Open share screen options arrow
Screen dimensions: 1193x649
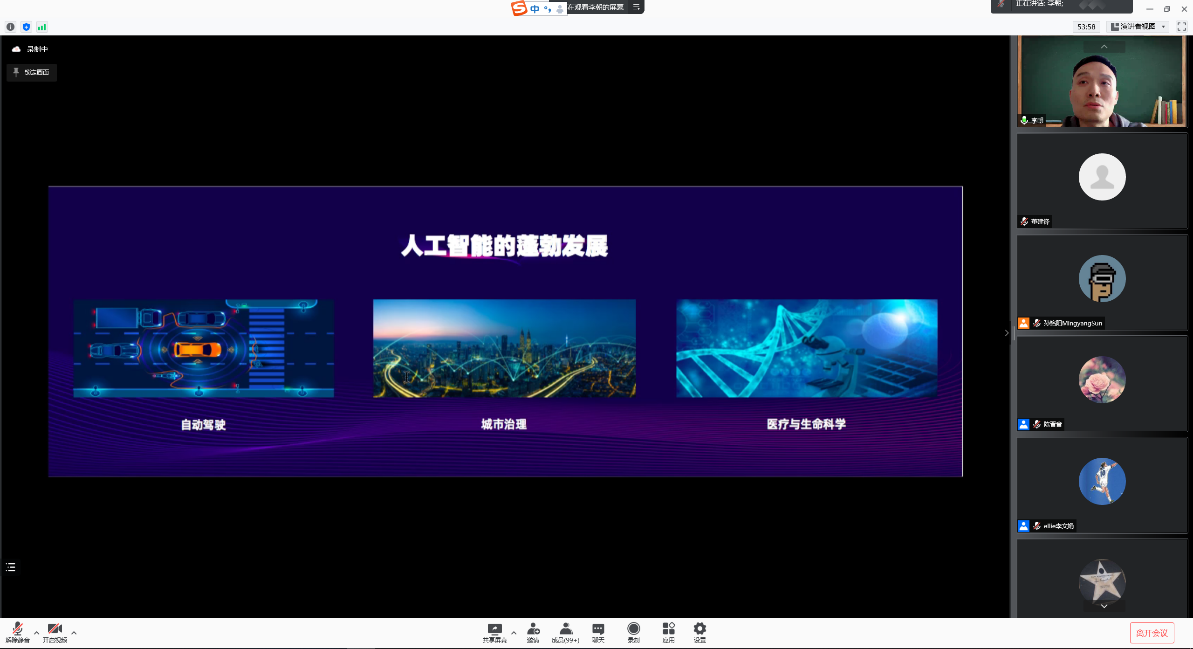tap(514, 632)
